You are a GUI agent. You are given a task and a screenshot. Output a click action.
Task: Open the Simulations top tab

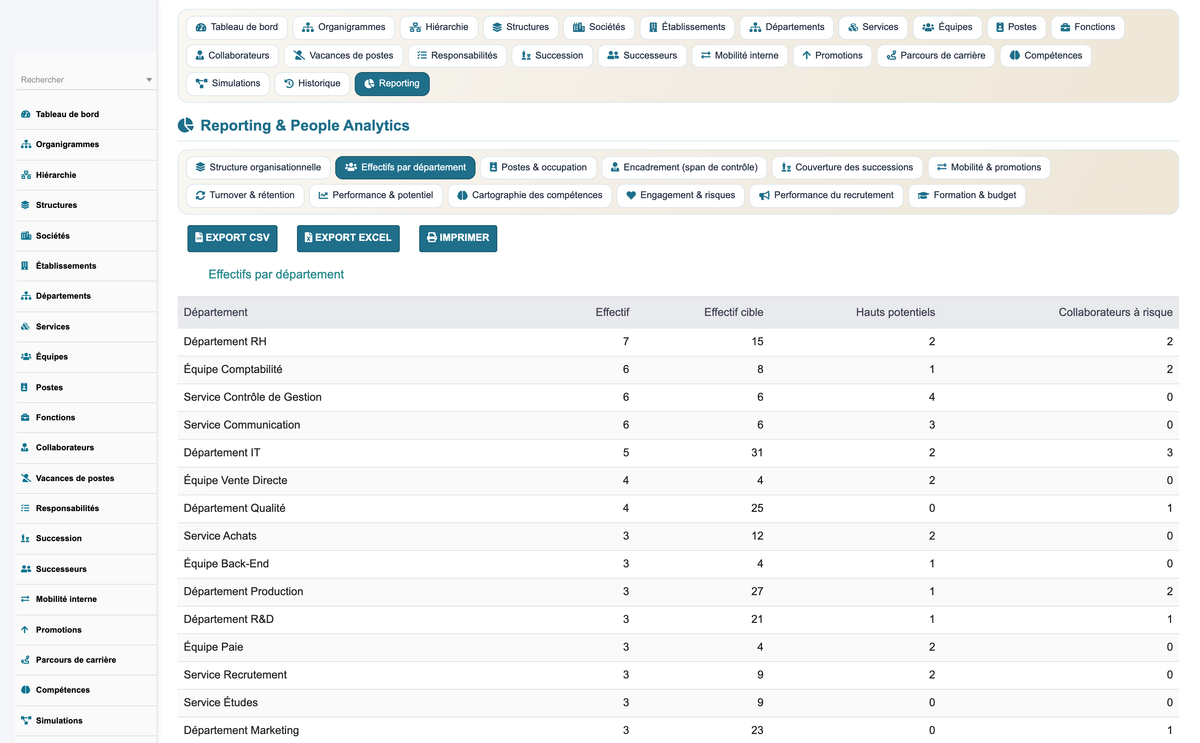228,84
